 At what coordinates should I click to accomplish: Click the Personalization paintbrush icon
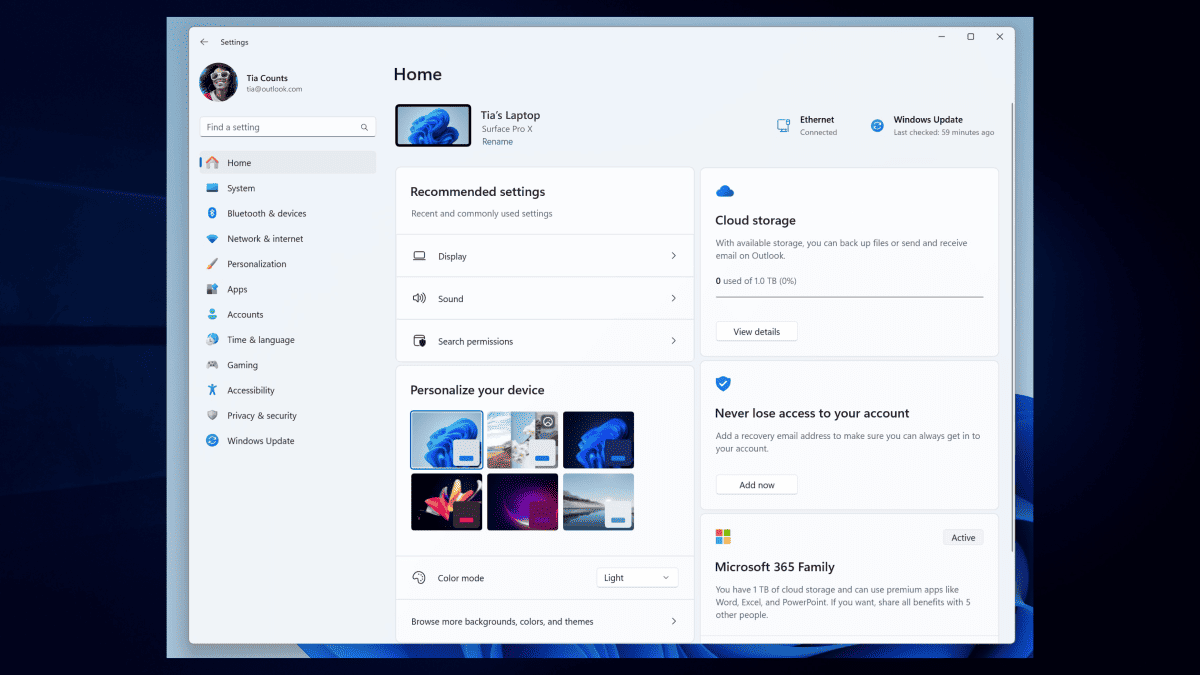pos(212,264)
